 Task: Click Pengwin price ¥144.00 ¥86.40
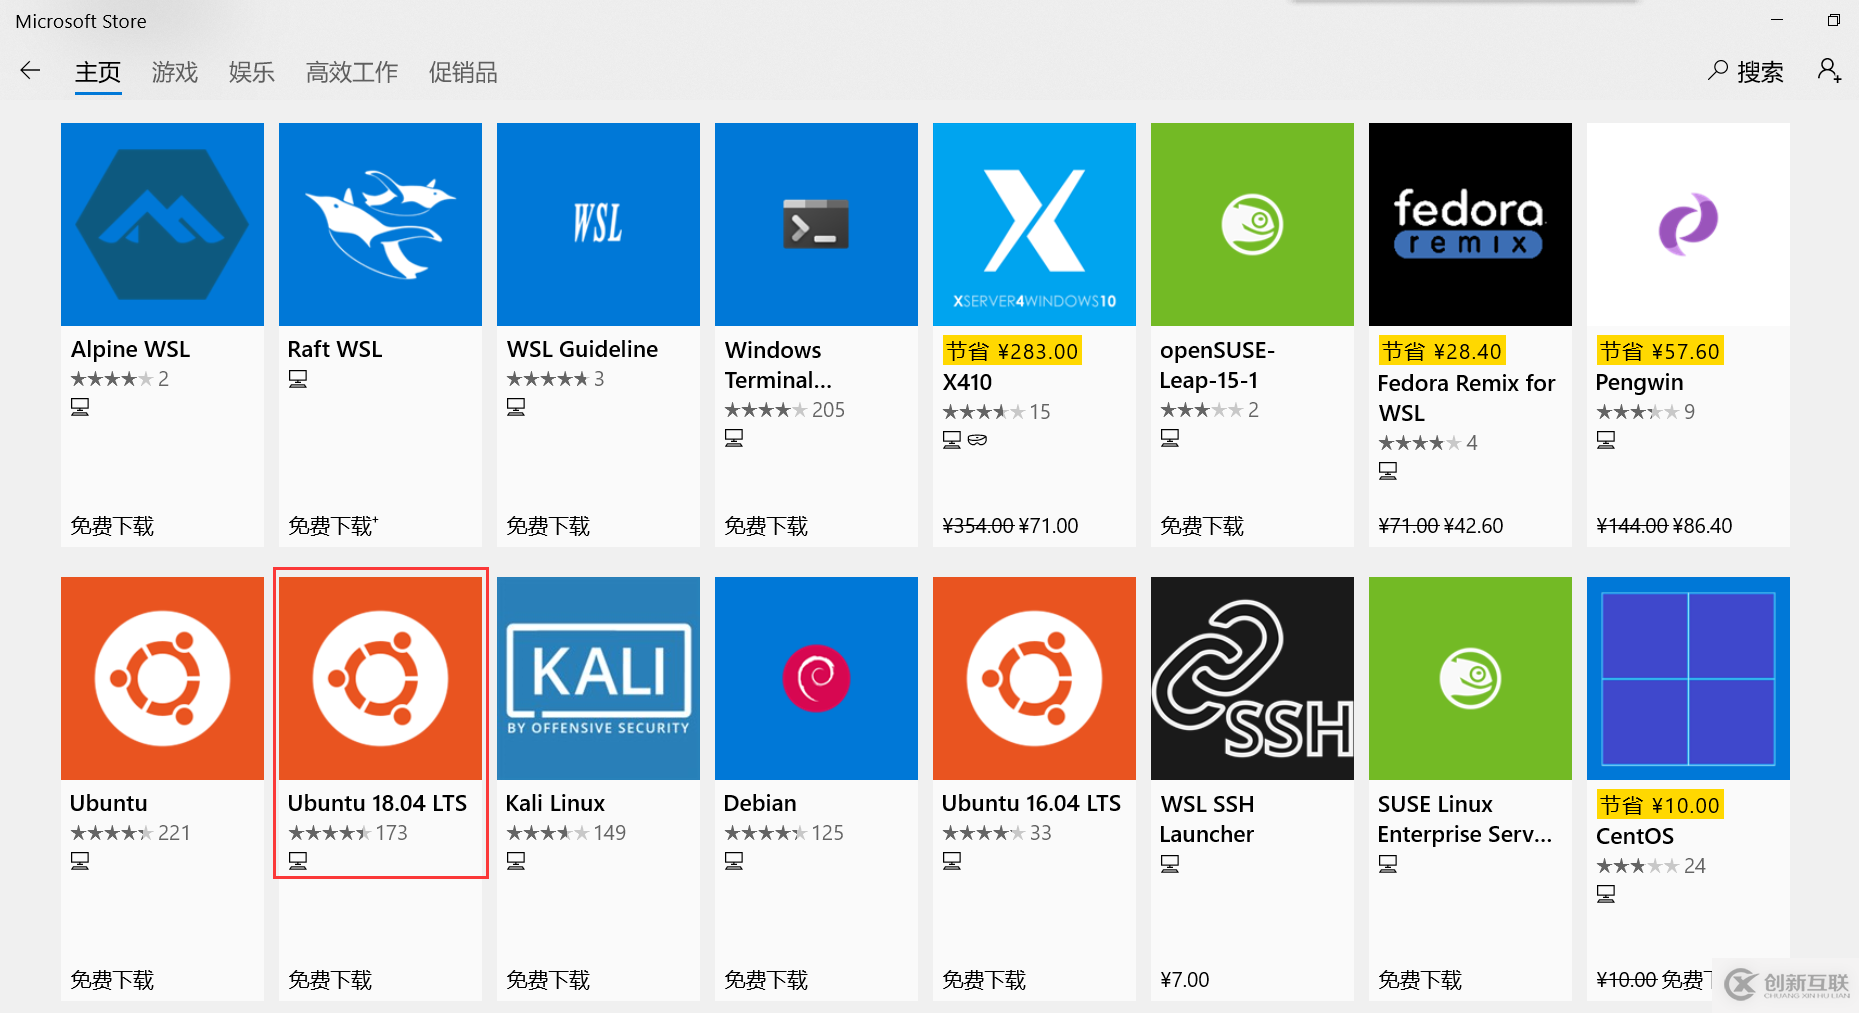(x=1664, y=526)
